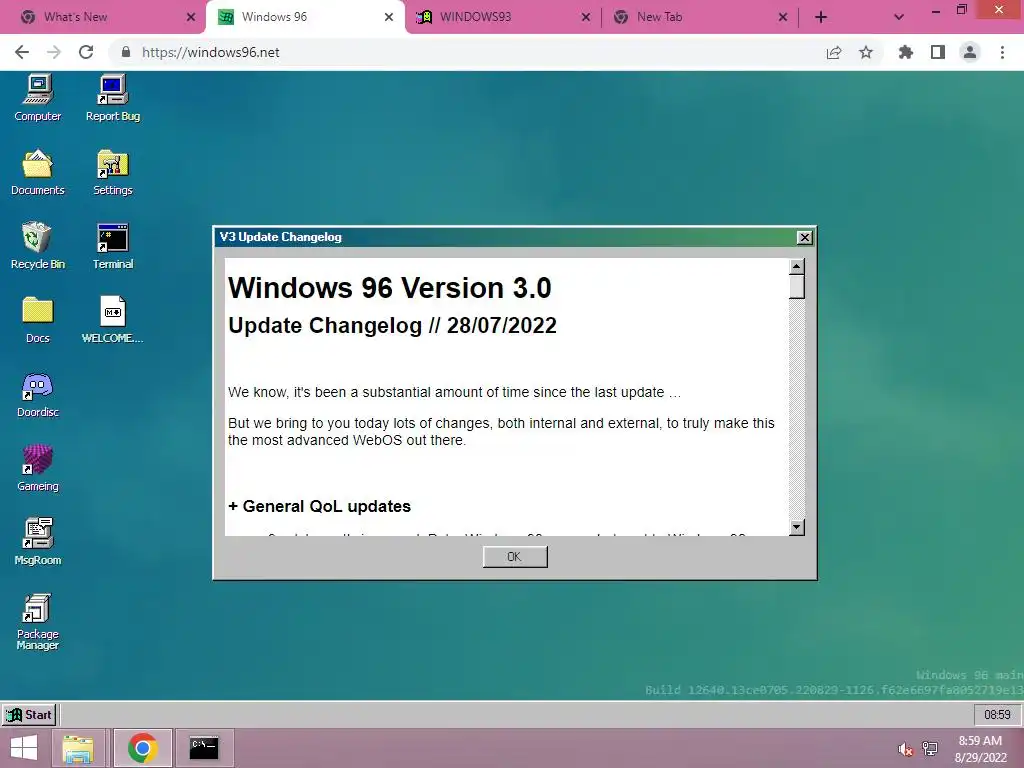Click the changelog scrollbar down arrow

pyautogui.click(x=796, y=527)
